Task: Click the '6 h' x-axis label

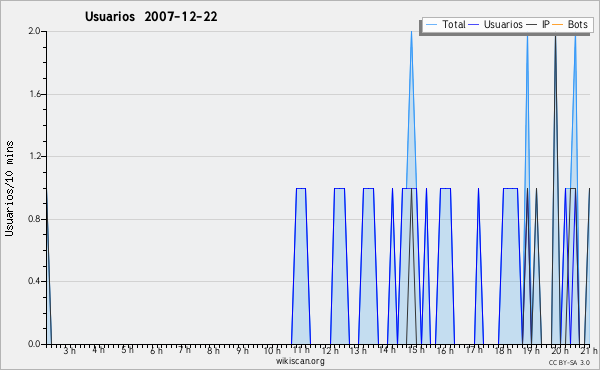Action: tap(156, 351)
